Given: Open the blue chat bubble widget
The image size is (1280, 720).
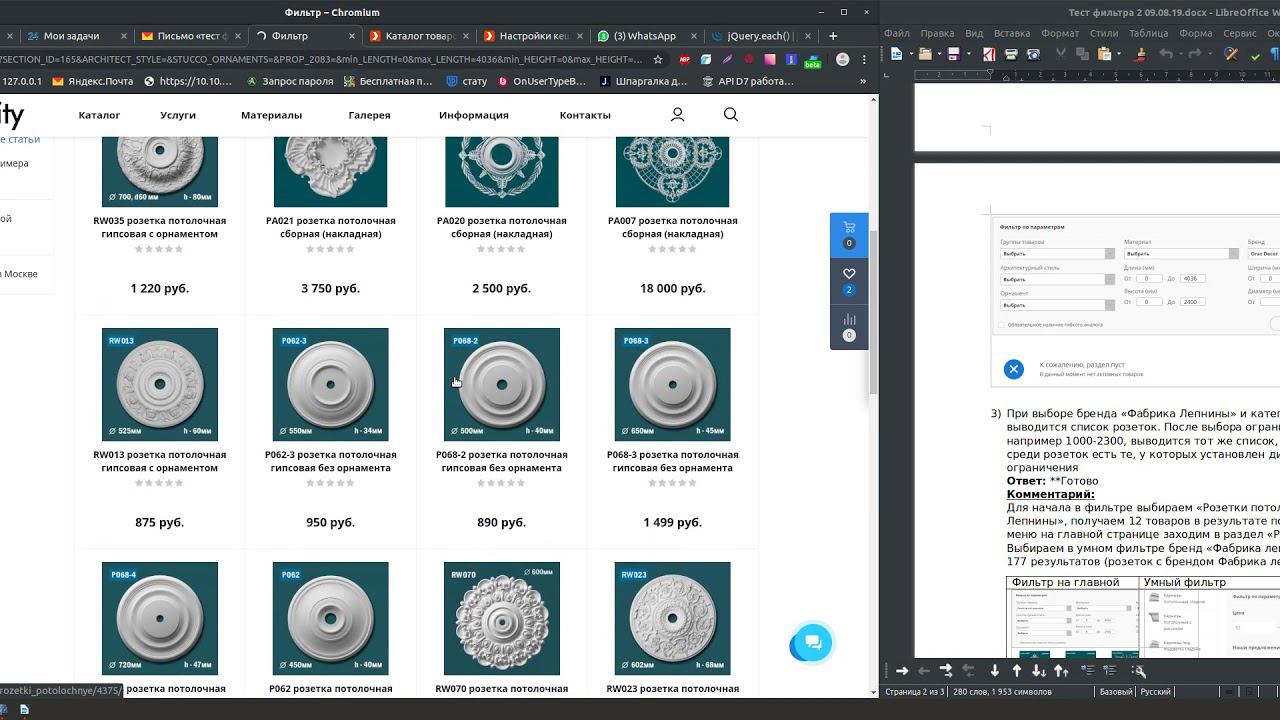Looking at the screenshot, I should (813, 643).
